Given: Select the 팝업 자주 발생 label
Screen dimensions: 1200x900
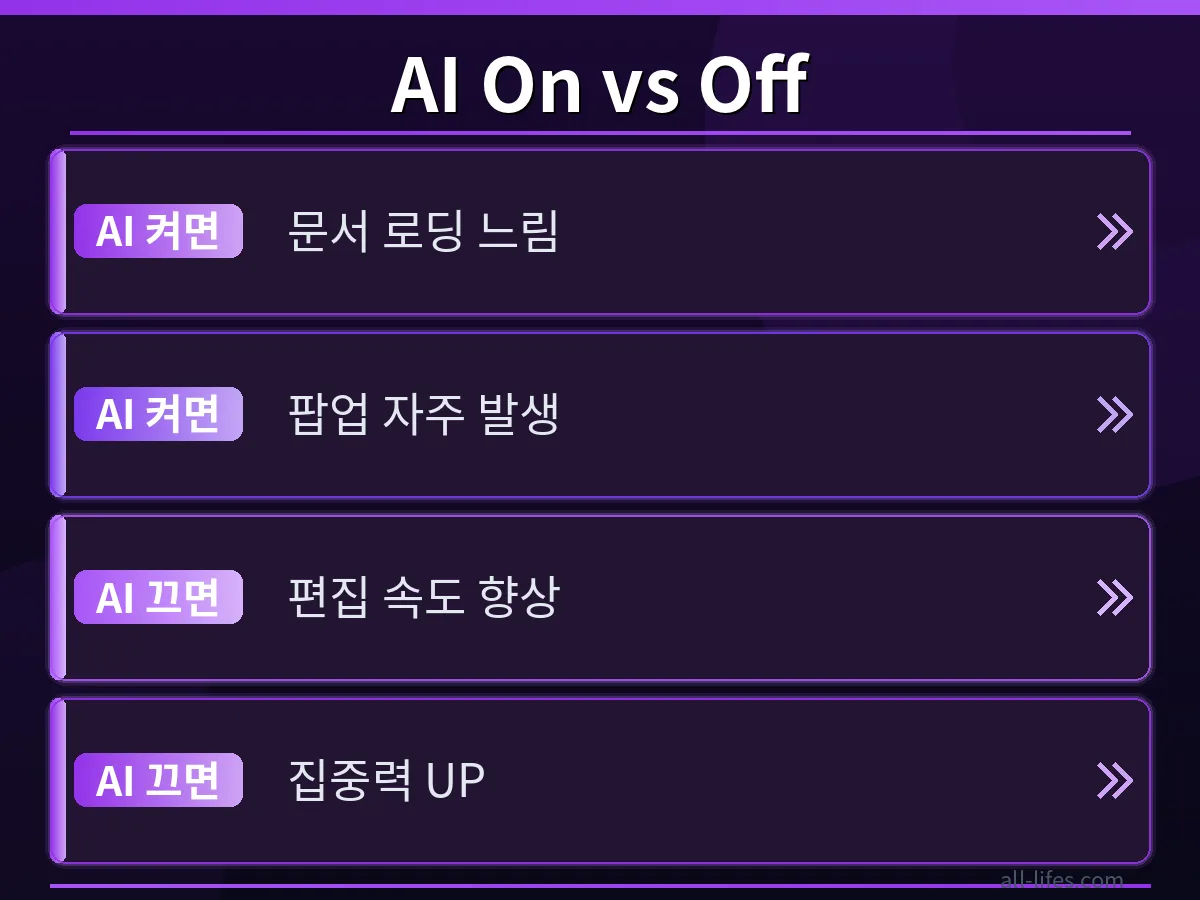Looking at the screenshot, I should click(423, 415).
